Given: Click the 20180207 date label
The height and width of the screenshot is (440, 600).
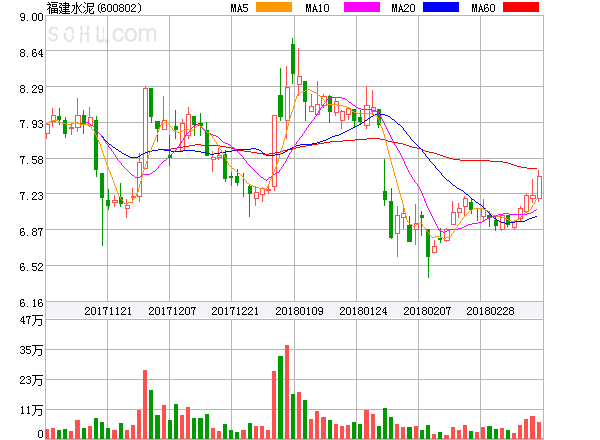Looking at the screenshot, I should (427, 311).
